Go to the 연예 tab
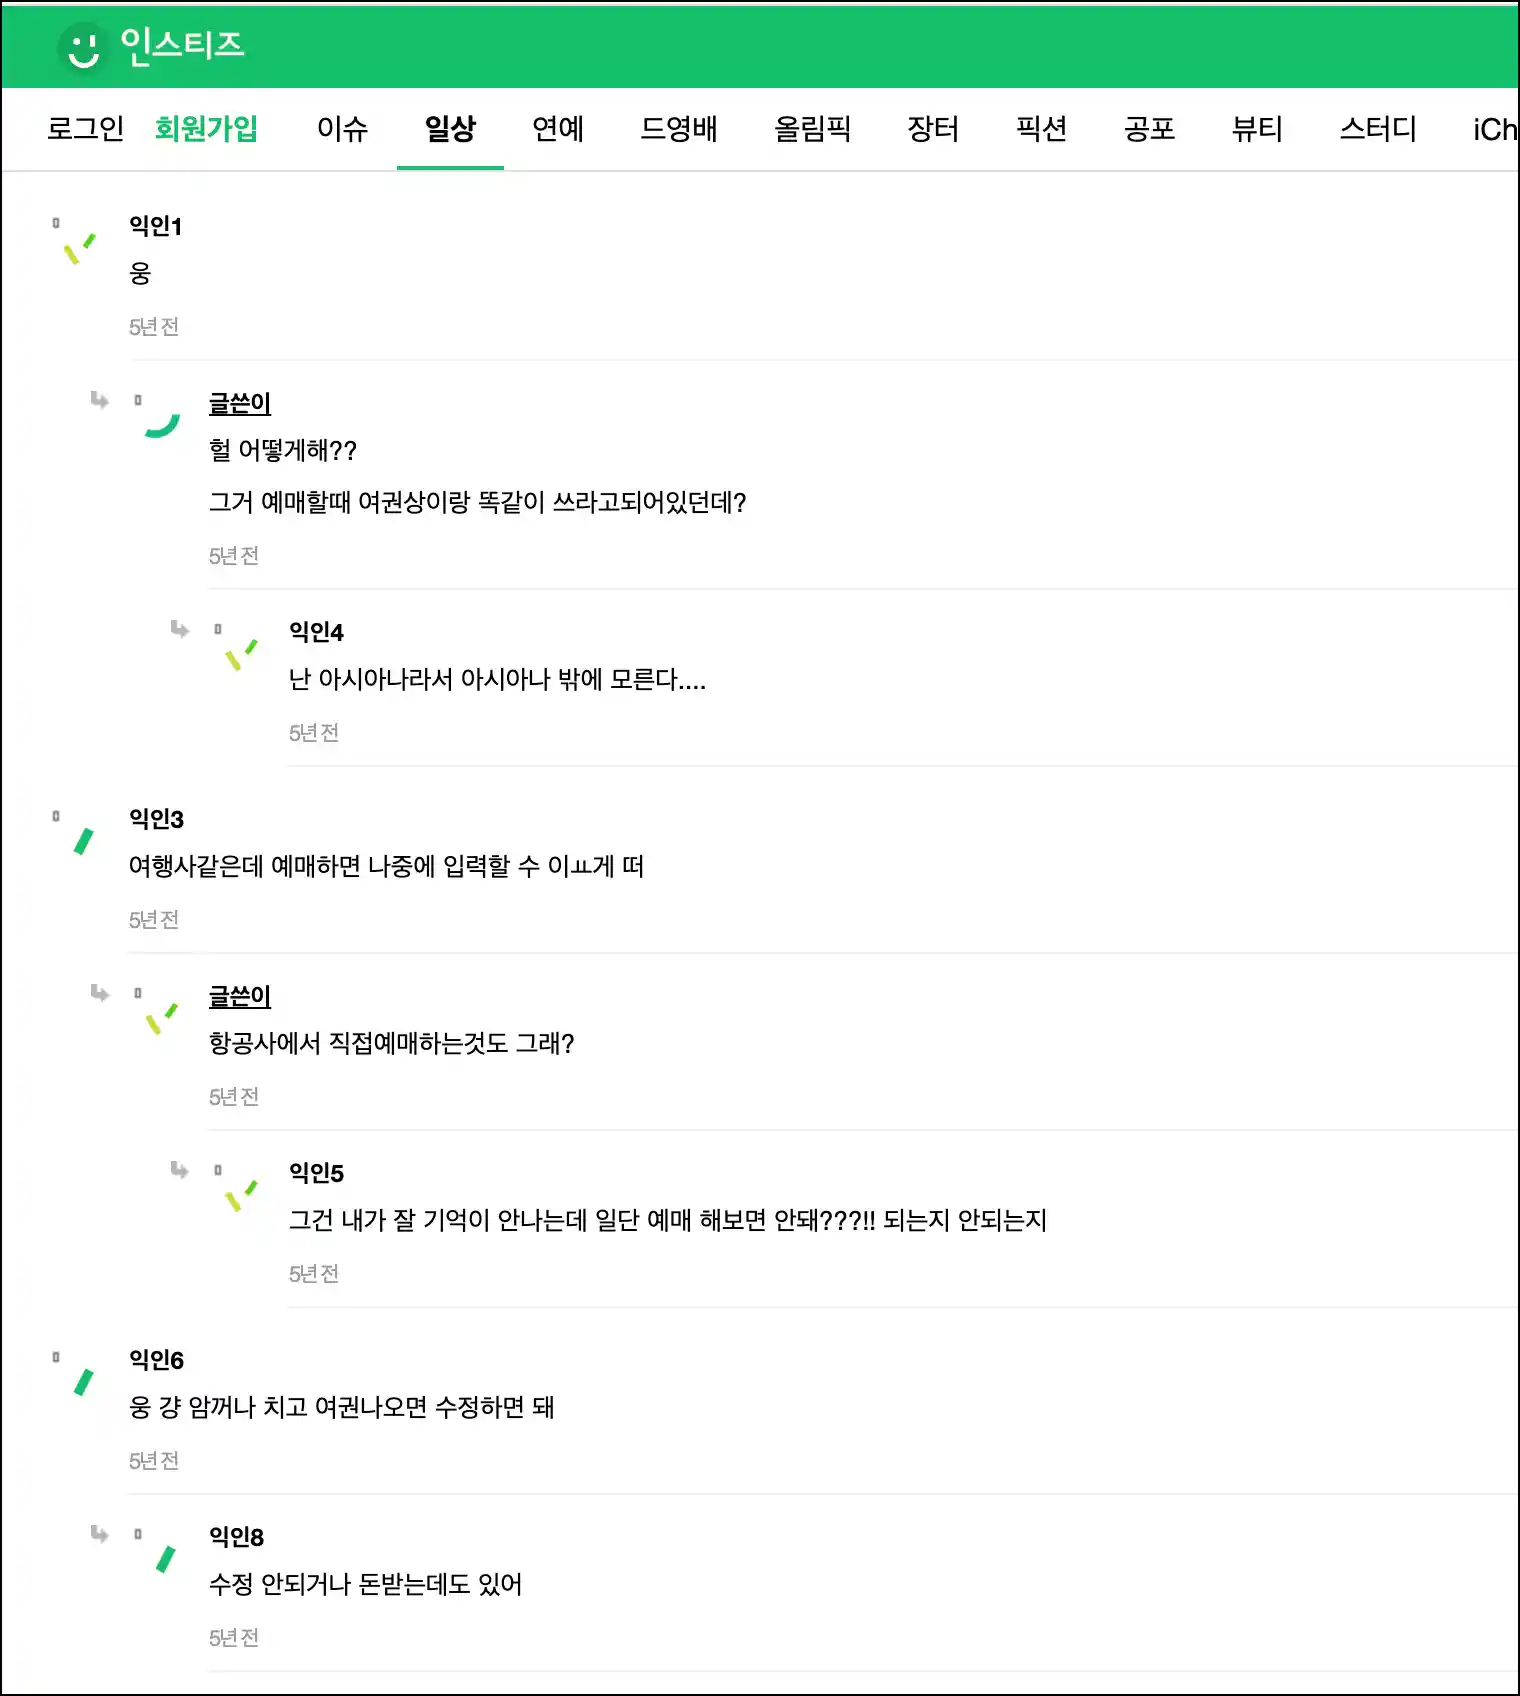The image size is (1520, 1696). click(x=558, y=129)
